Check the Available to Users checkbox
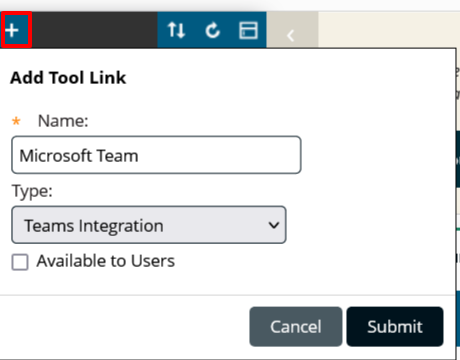Screen dimensions: 460x360 (x=20, y=262)
